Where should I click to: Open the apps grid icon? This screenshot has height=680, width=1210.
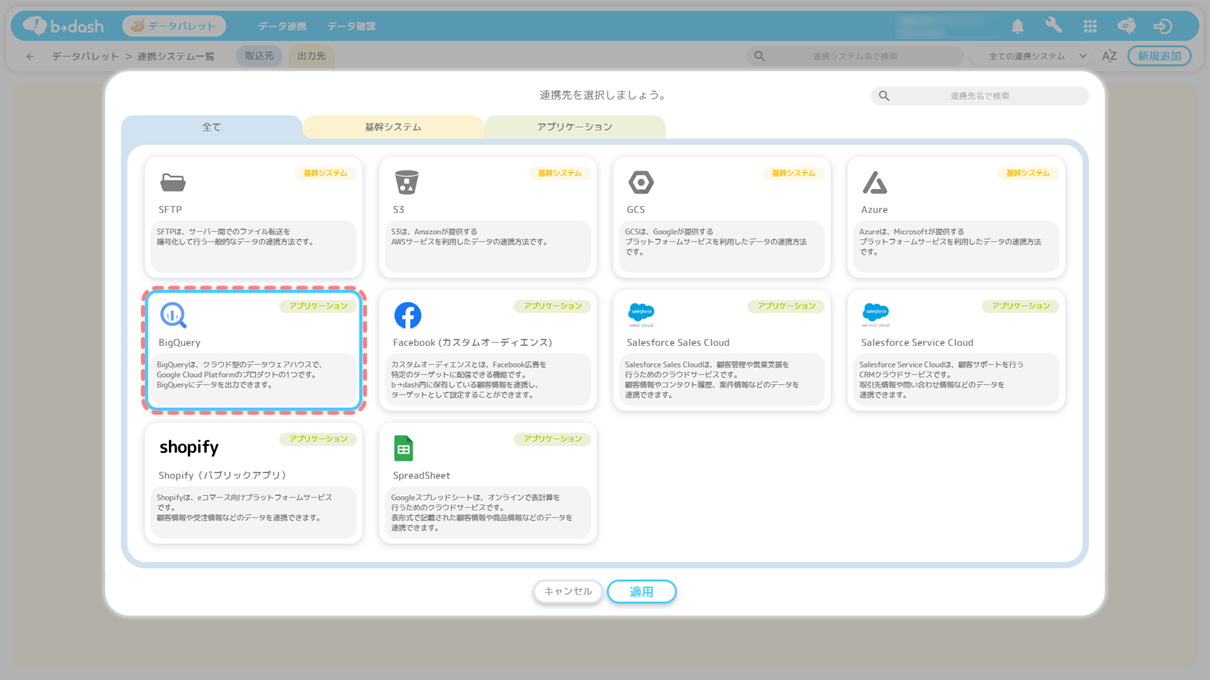tap(1090, 26)
